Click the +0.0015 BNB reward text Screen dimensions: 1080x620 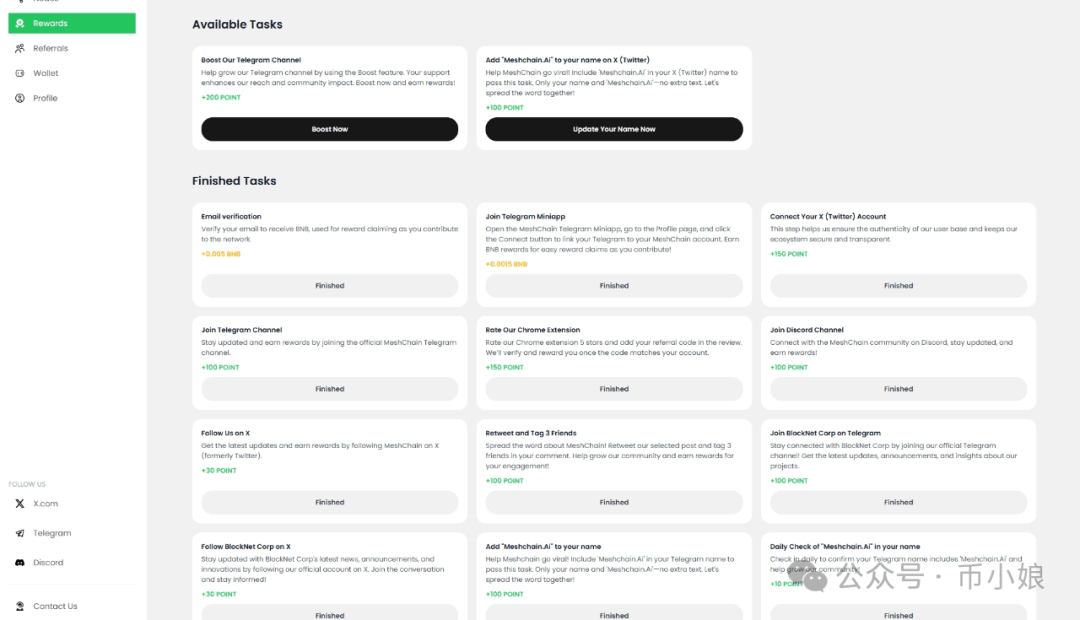click(x=506, y=264)
